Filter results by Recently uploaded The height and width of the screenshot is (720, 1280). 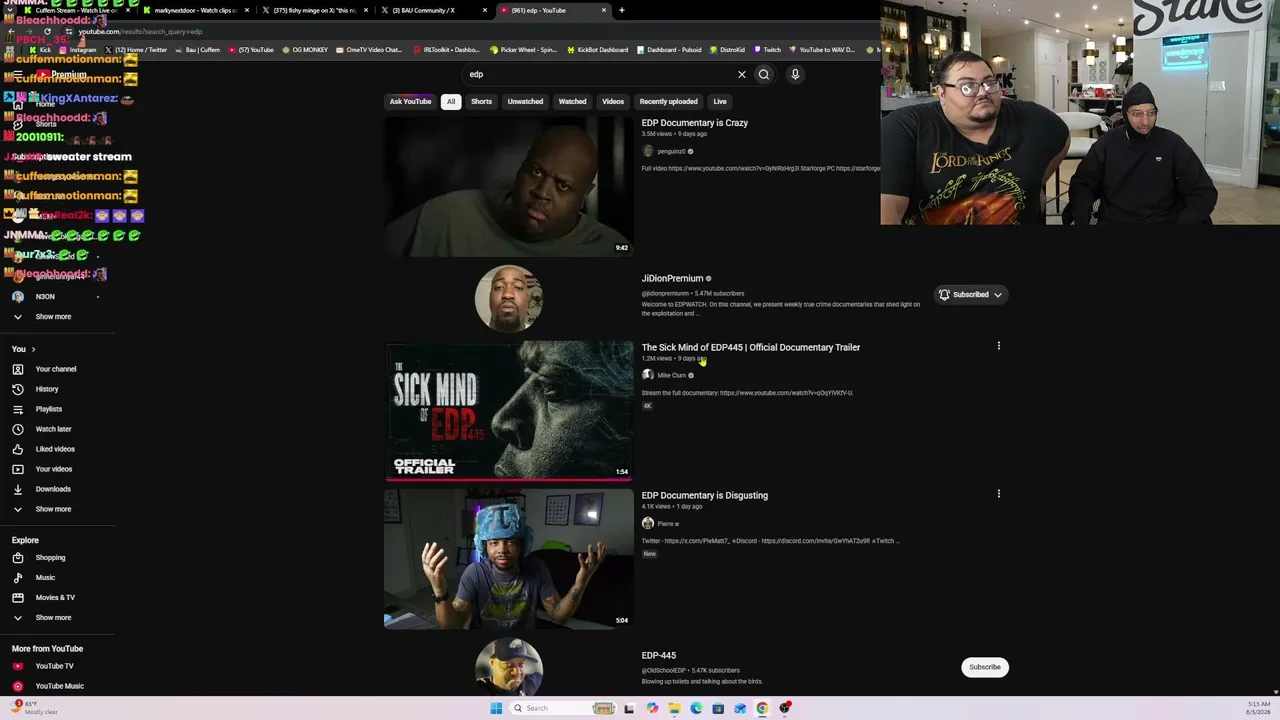pyautogui.click(x=669, y=101)
